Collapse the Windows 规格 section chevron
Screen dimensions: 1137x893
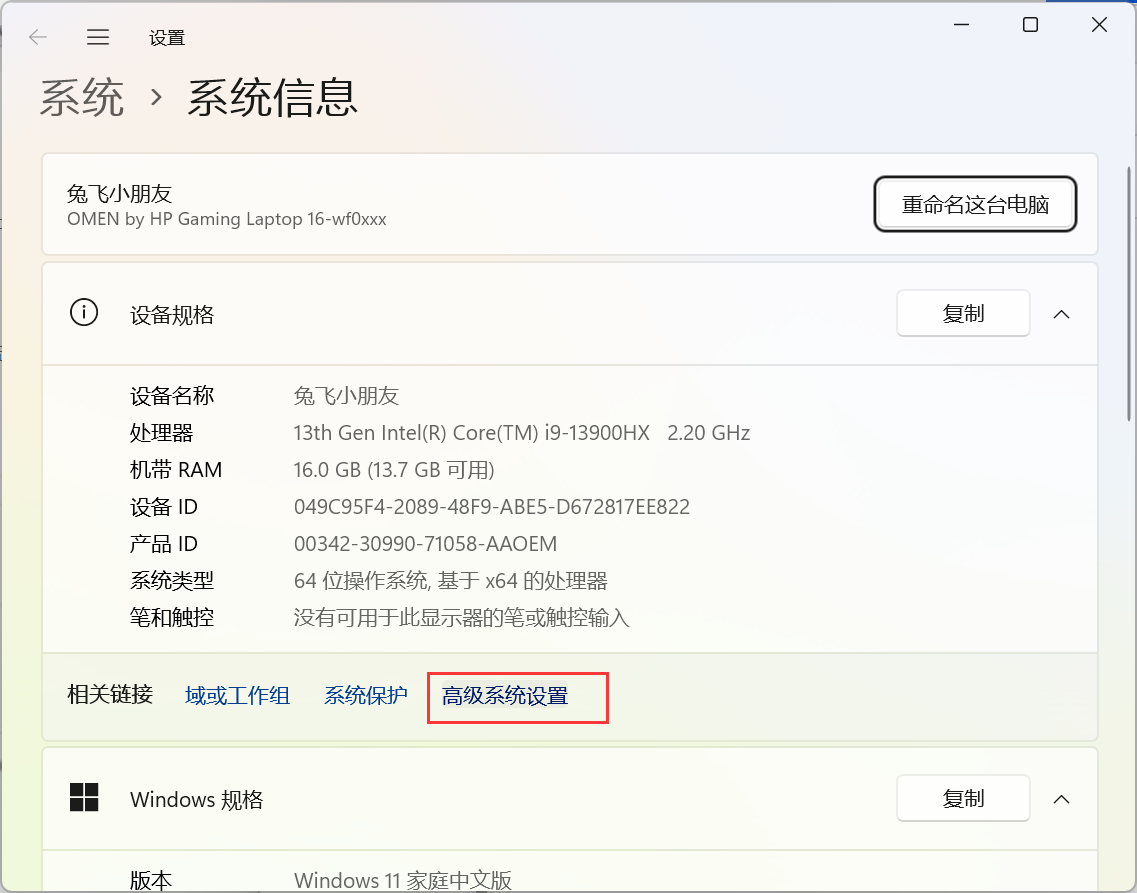tap(1062, 799)
